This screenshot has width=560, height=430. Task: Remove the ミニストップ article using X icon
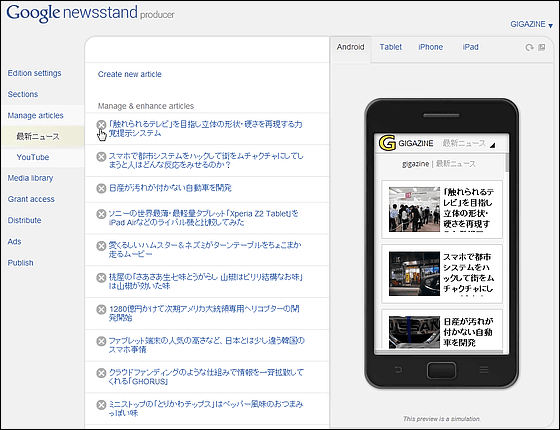101,405
